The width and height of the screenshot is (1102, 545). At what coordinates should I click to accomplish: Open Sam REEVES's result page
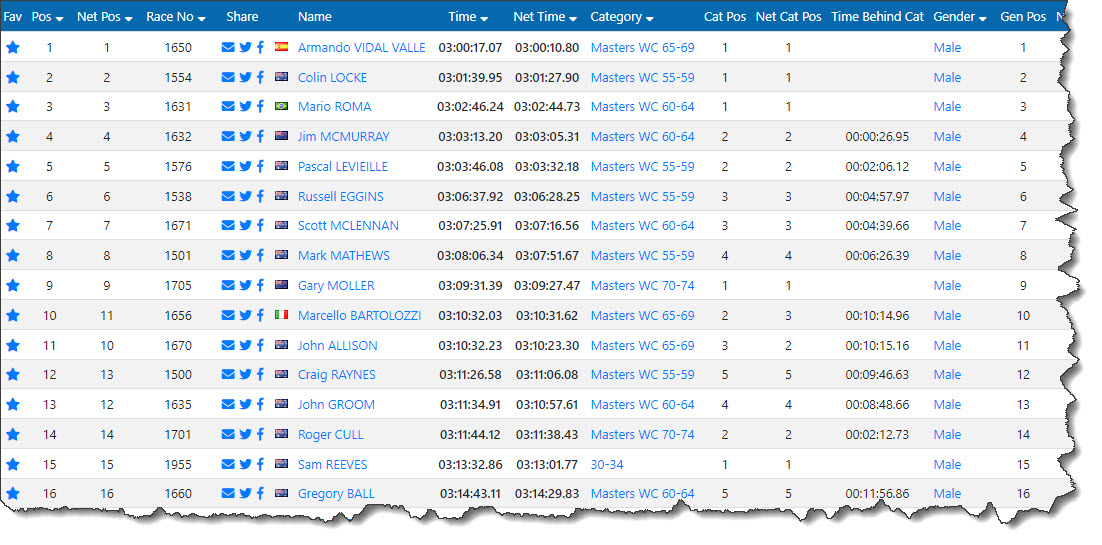(x=332, y=464)
